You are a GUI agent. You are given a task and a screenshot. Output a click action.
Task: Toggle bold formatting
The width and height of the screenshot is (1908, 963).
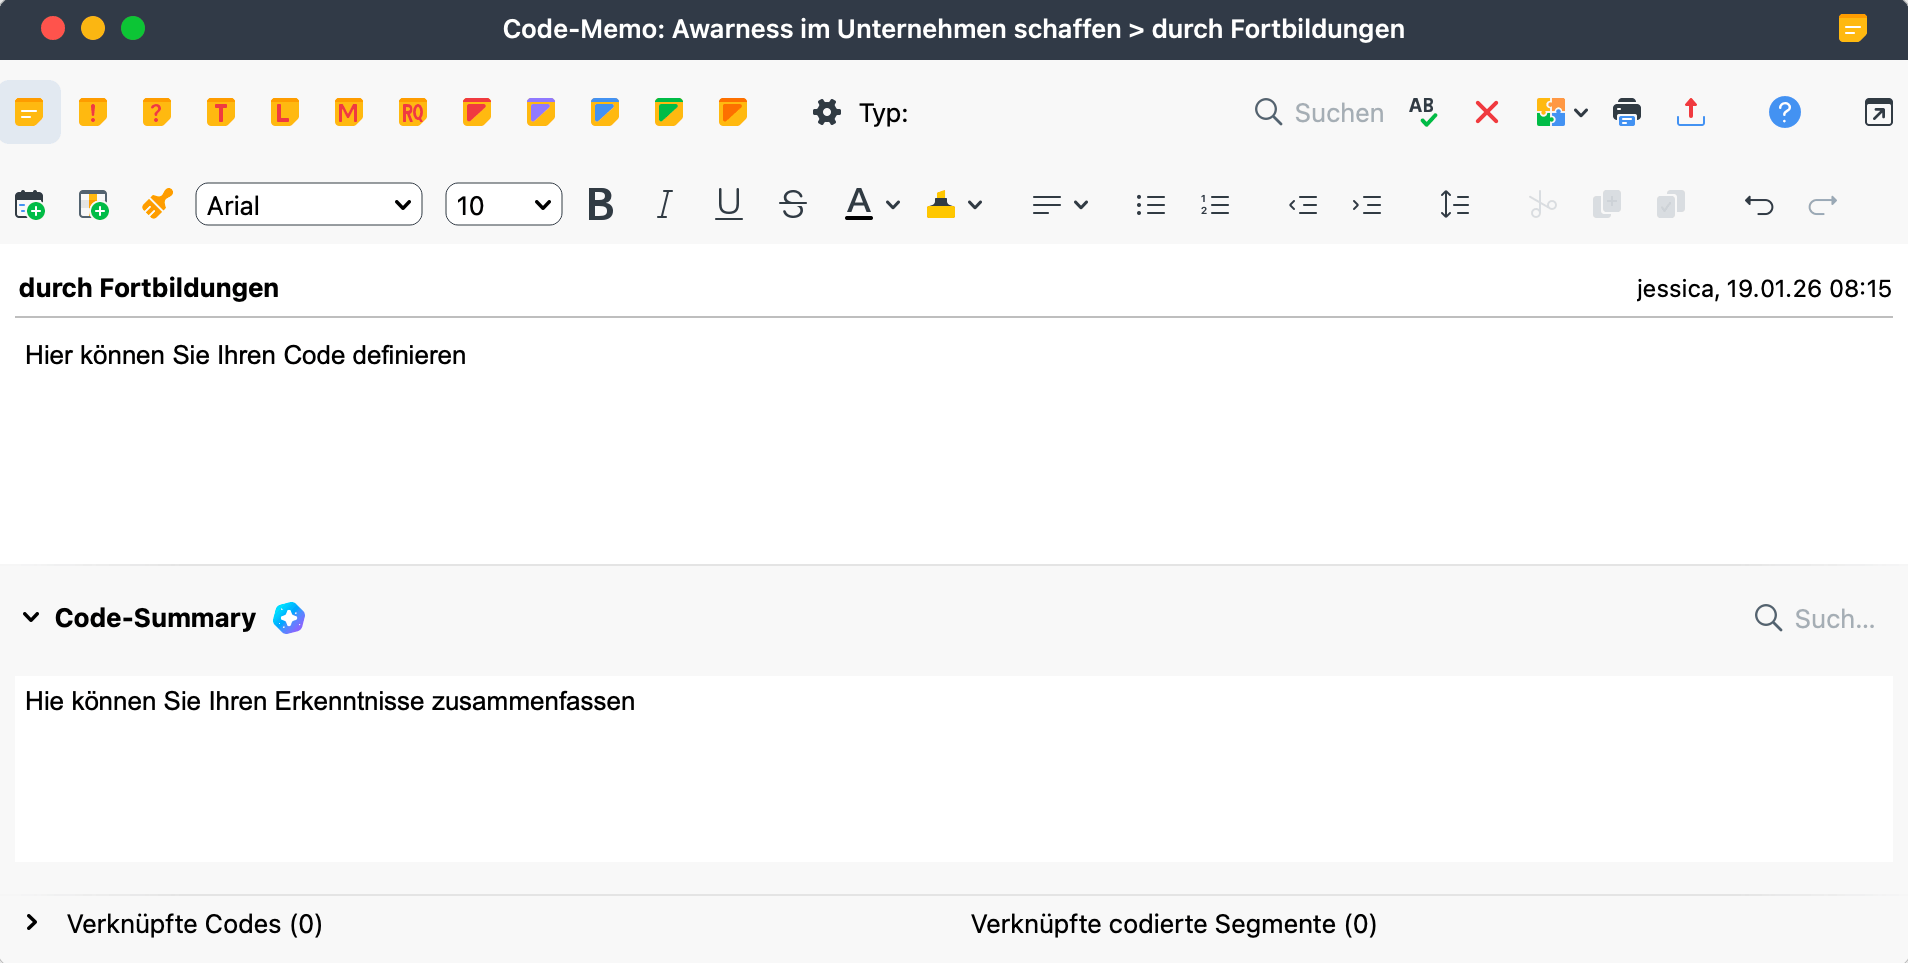click(599, 204)
